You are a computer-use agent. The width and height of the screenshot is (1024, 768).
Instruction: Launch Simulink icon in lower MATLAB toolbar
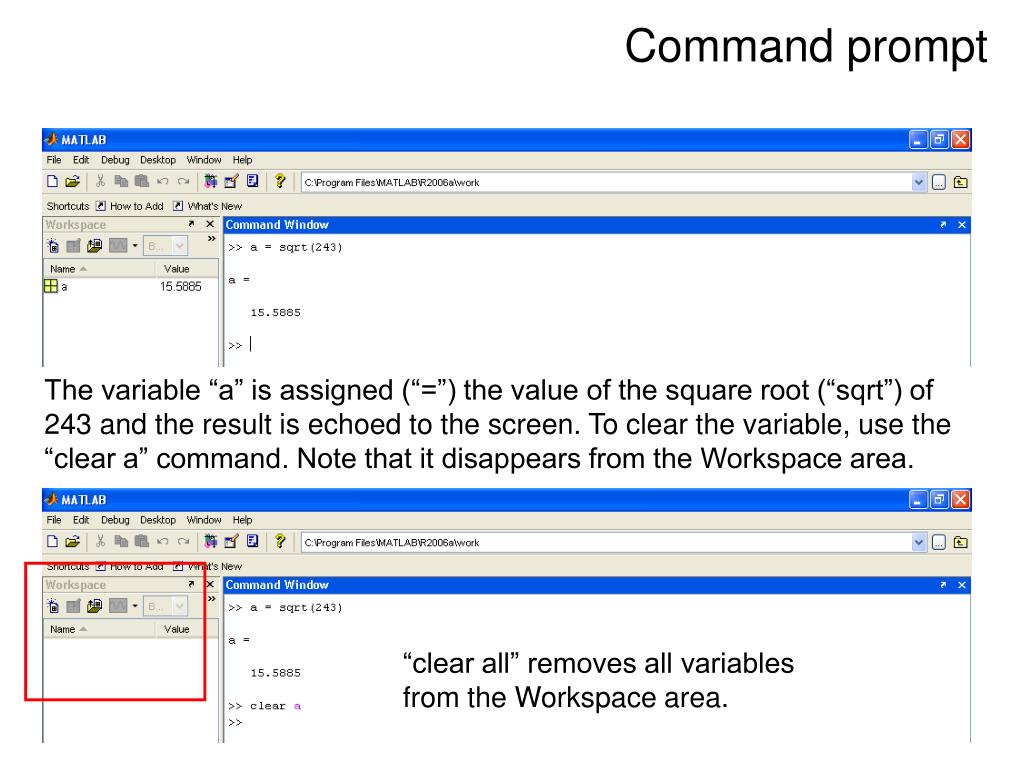point(210,541)
